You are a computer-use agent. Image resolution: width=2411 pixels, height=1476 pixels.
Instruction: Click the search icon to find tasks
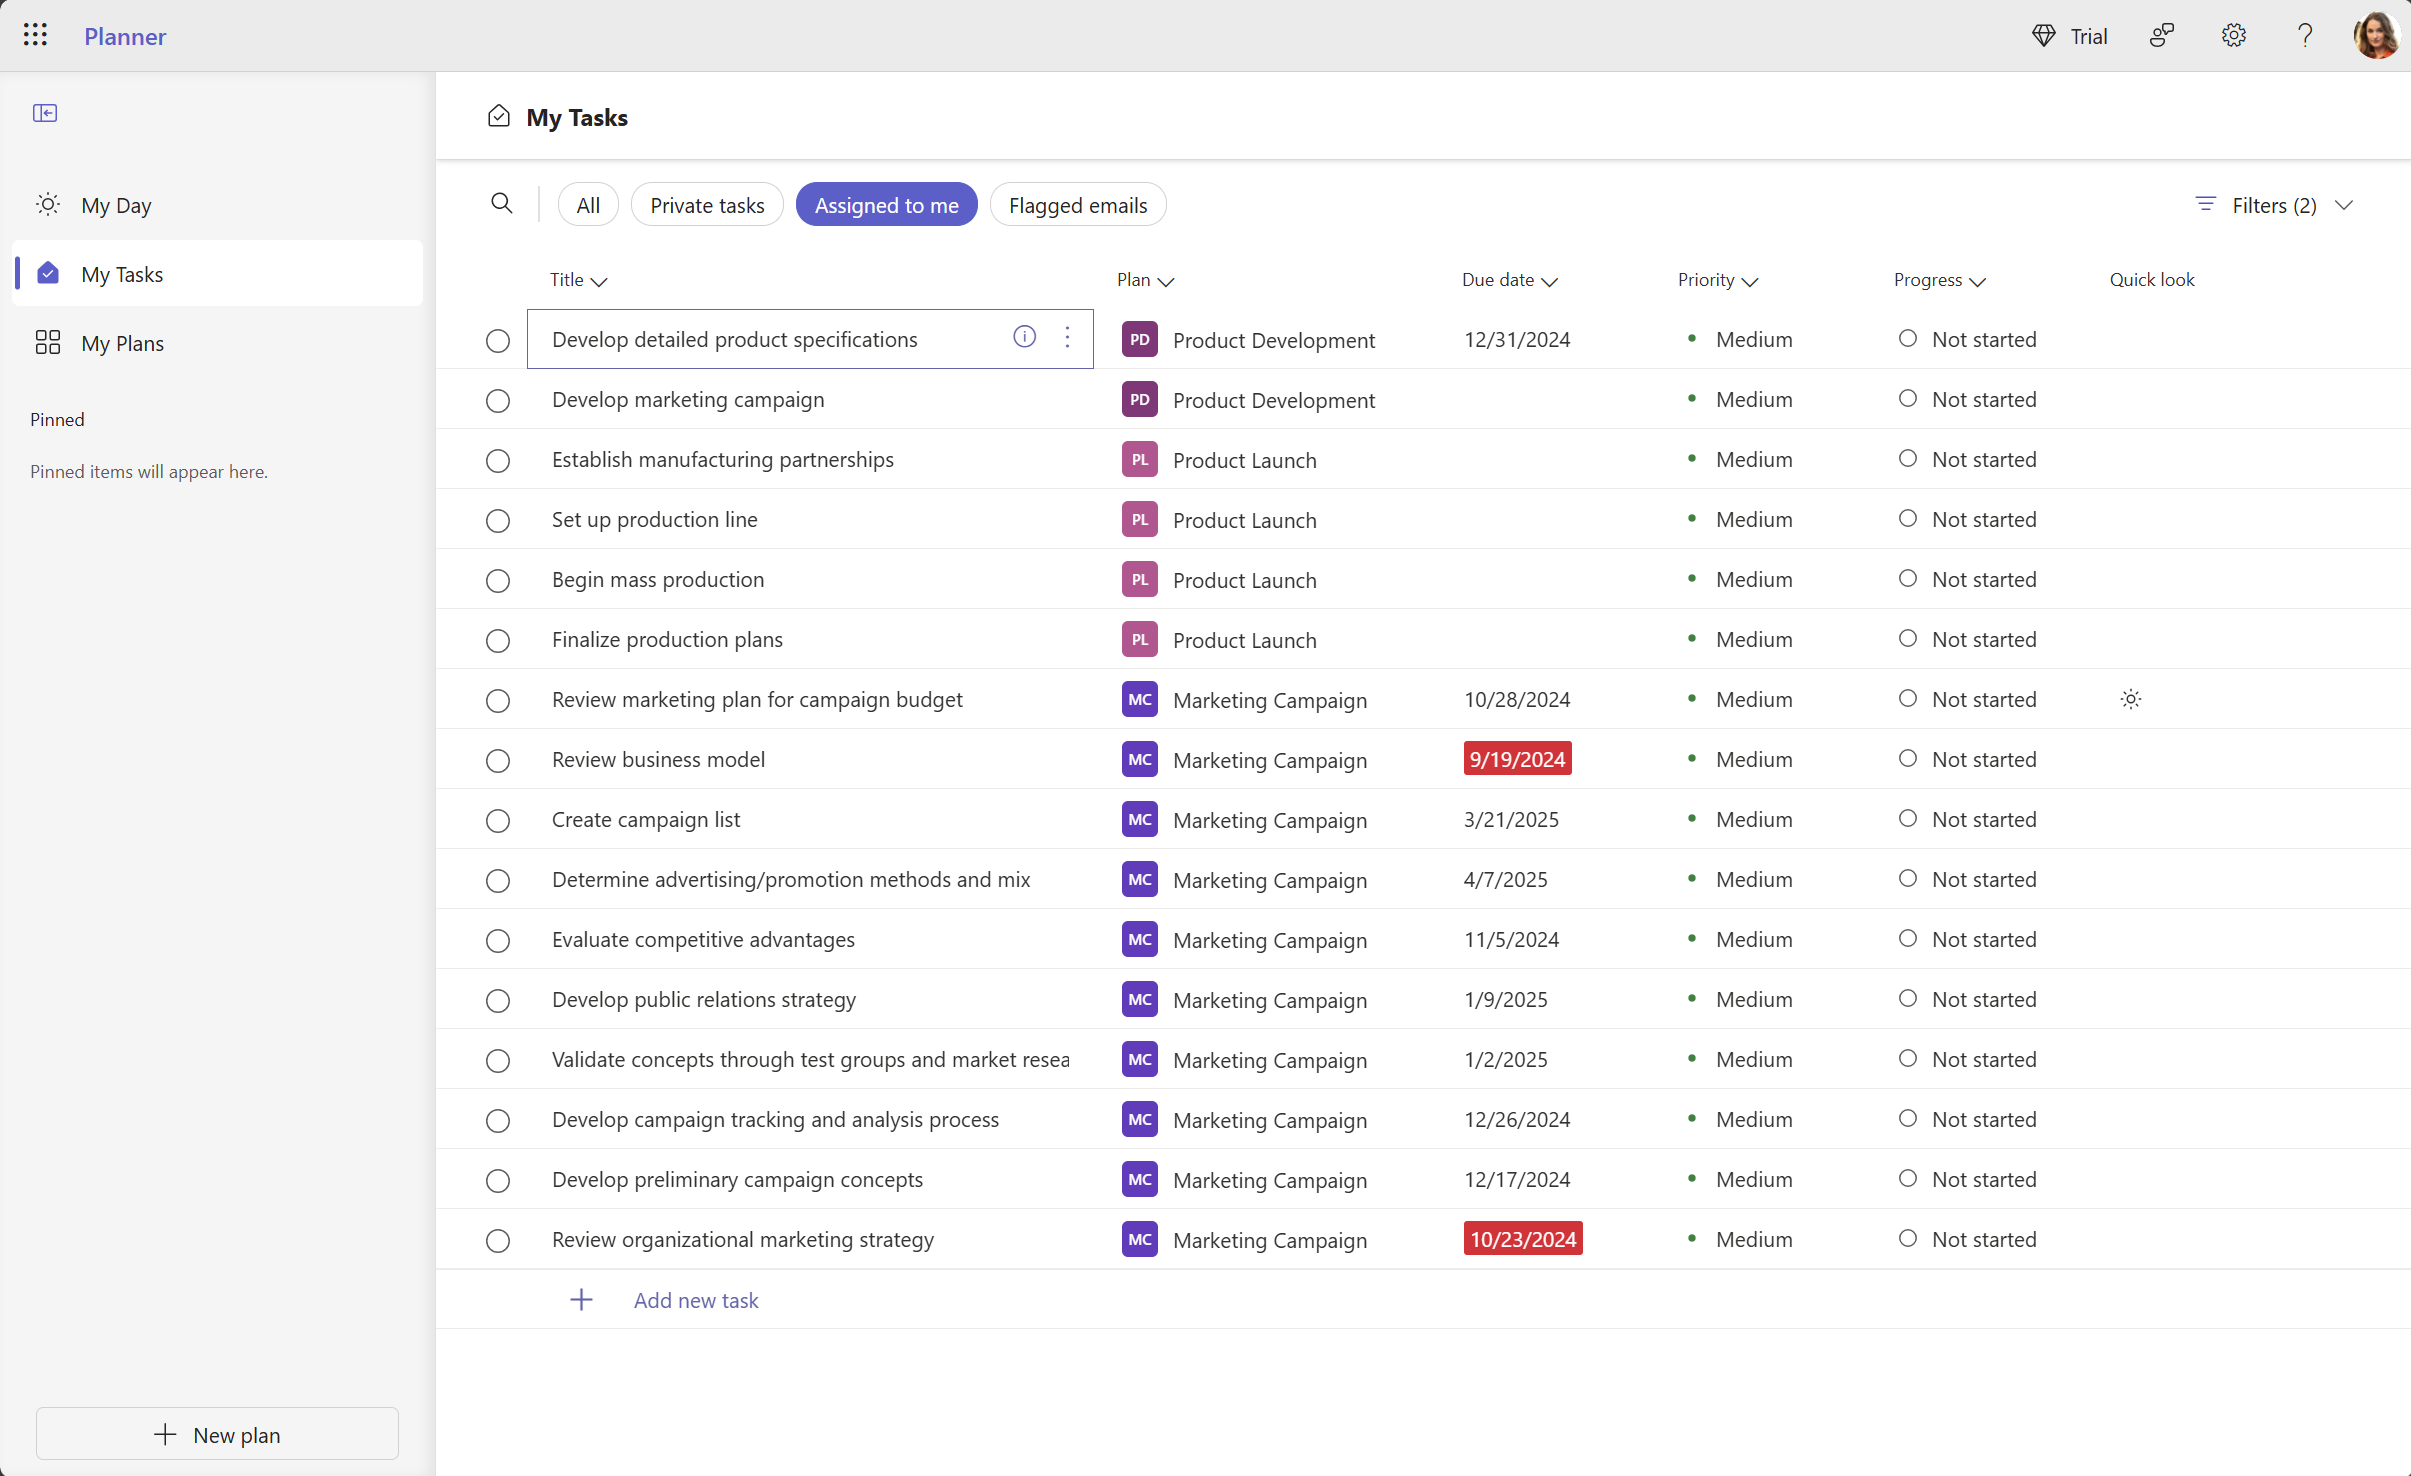(x=501, y=203)
